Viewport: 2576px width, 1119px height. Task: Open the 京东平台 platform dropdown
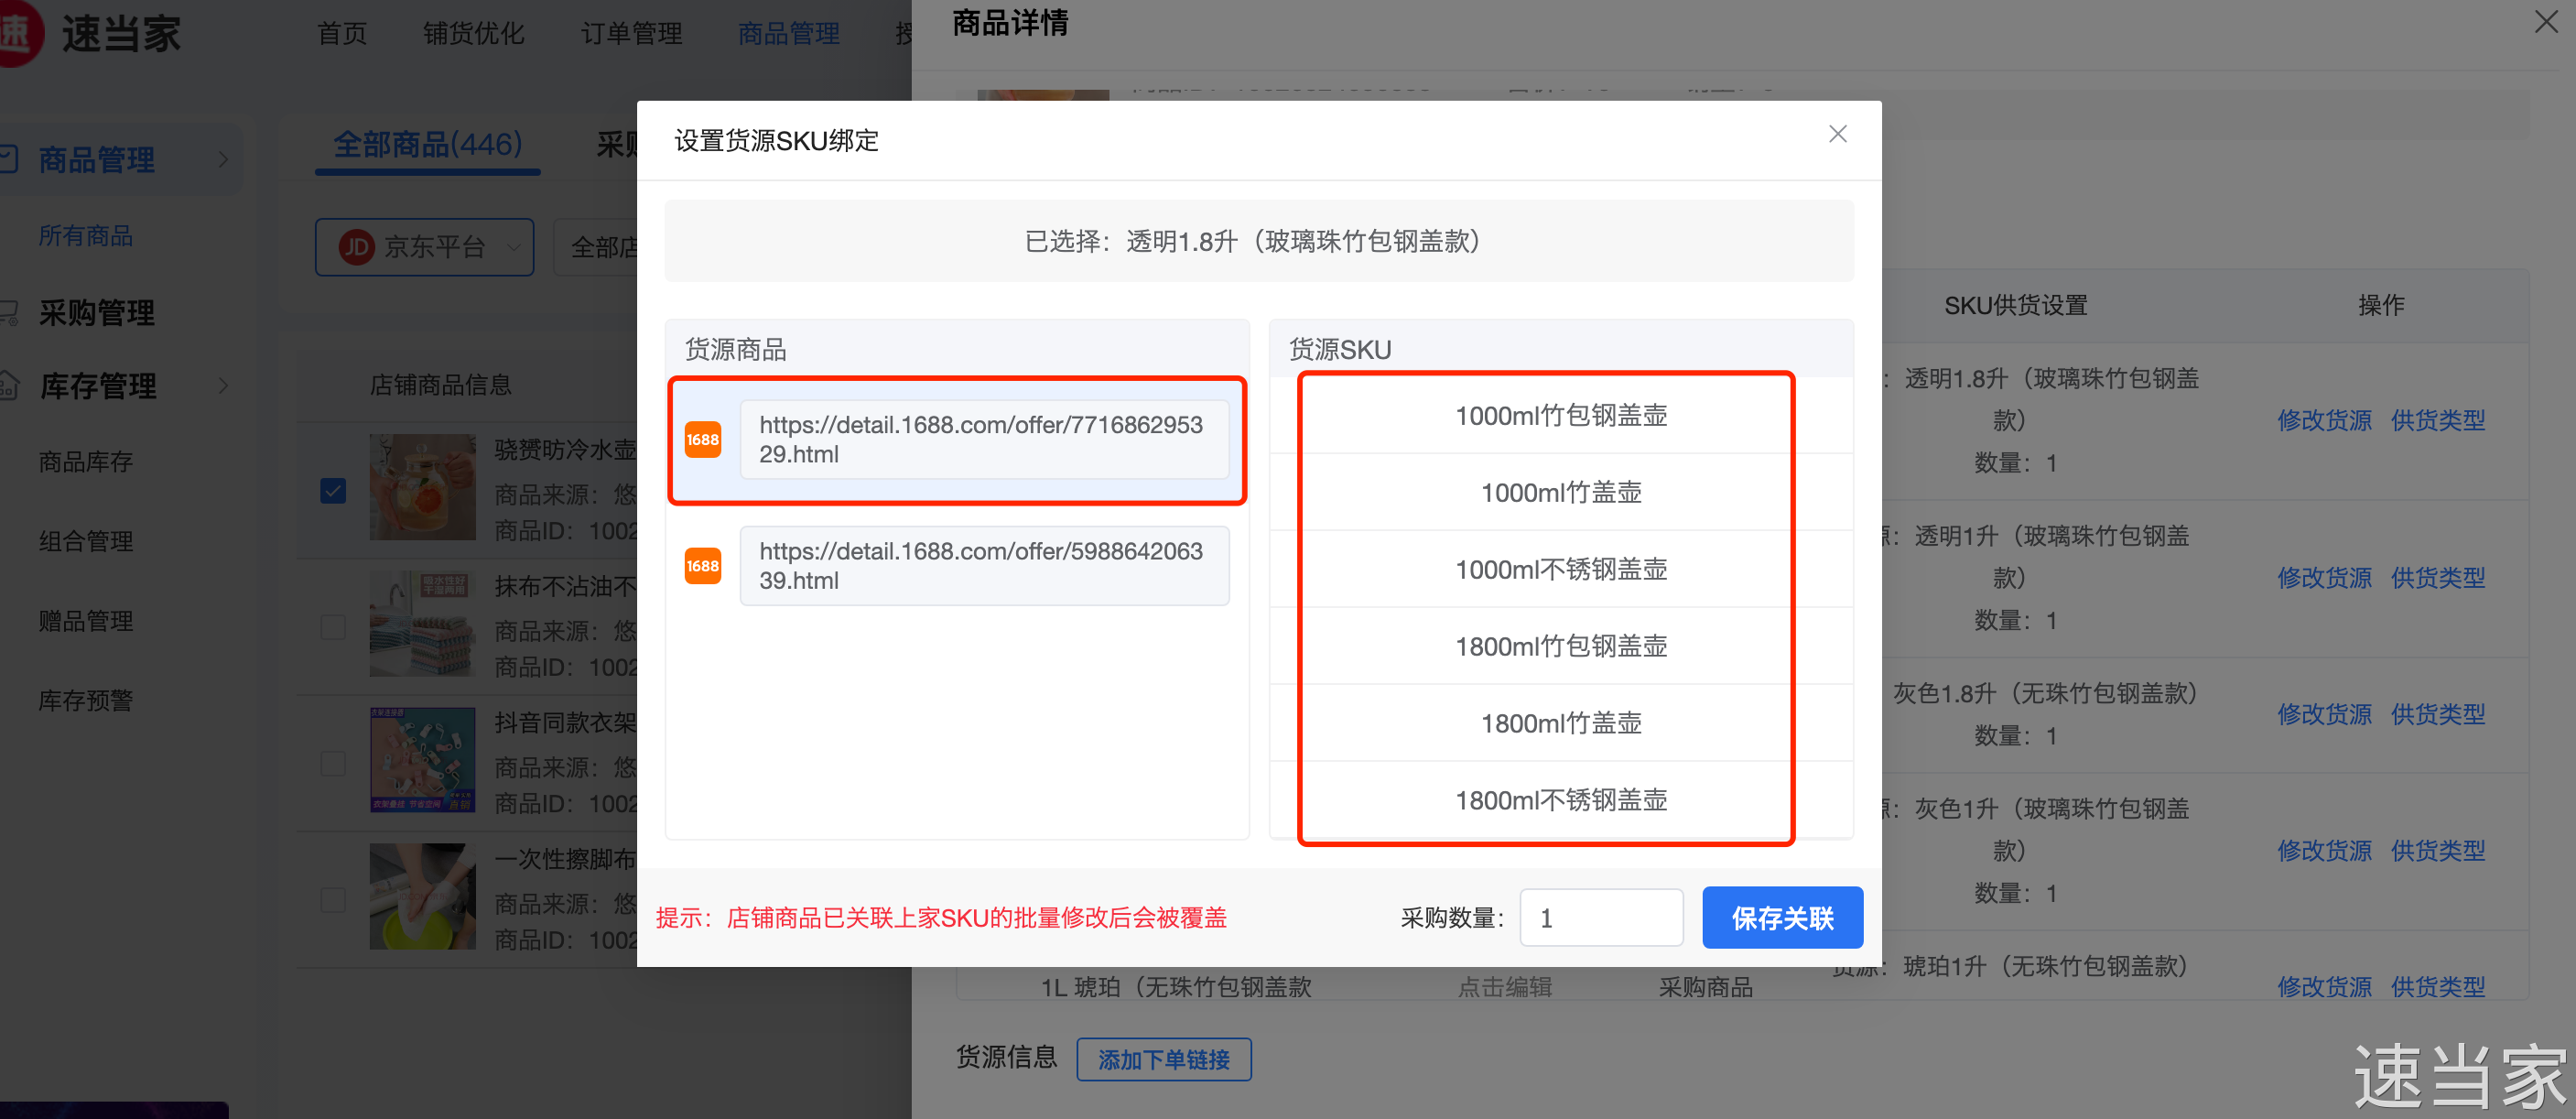point(424,247)
